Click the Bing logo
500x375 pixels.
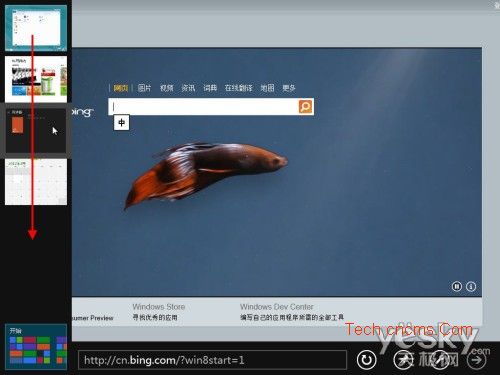point(83,112)
